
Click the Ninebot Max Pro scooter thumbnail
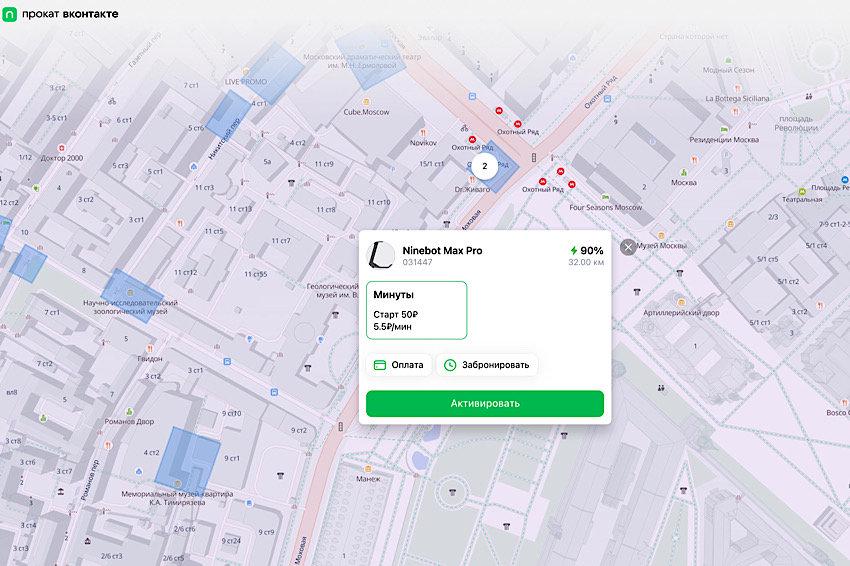point(381,256)
